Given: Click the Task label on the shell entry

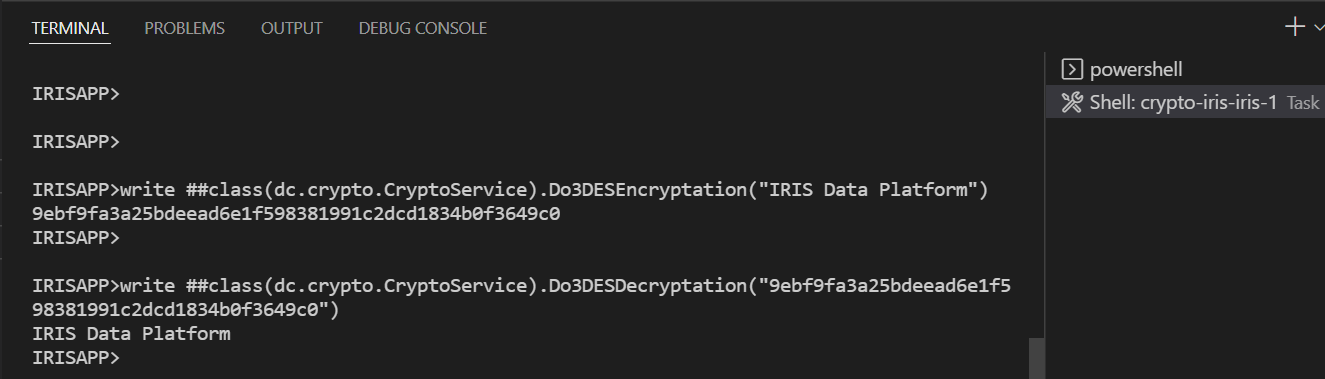Looking at the screenshot, I should point(1303,103).
